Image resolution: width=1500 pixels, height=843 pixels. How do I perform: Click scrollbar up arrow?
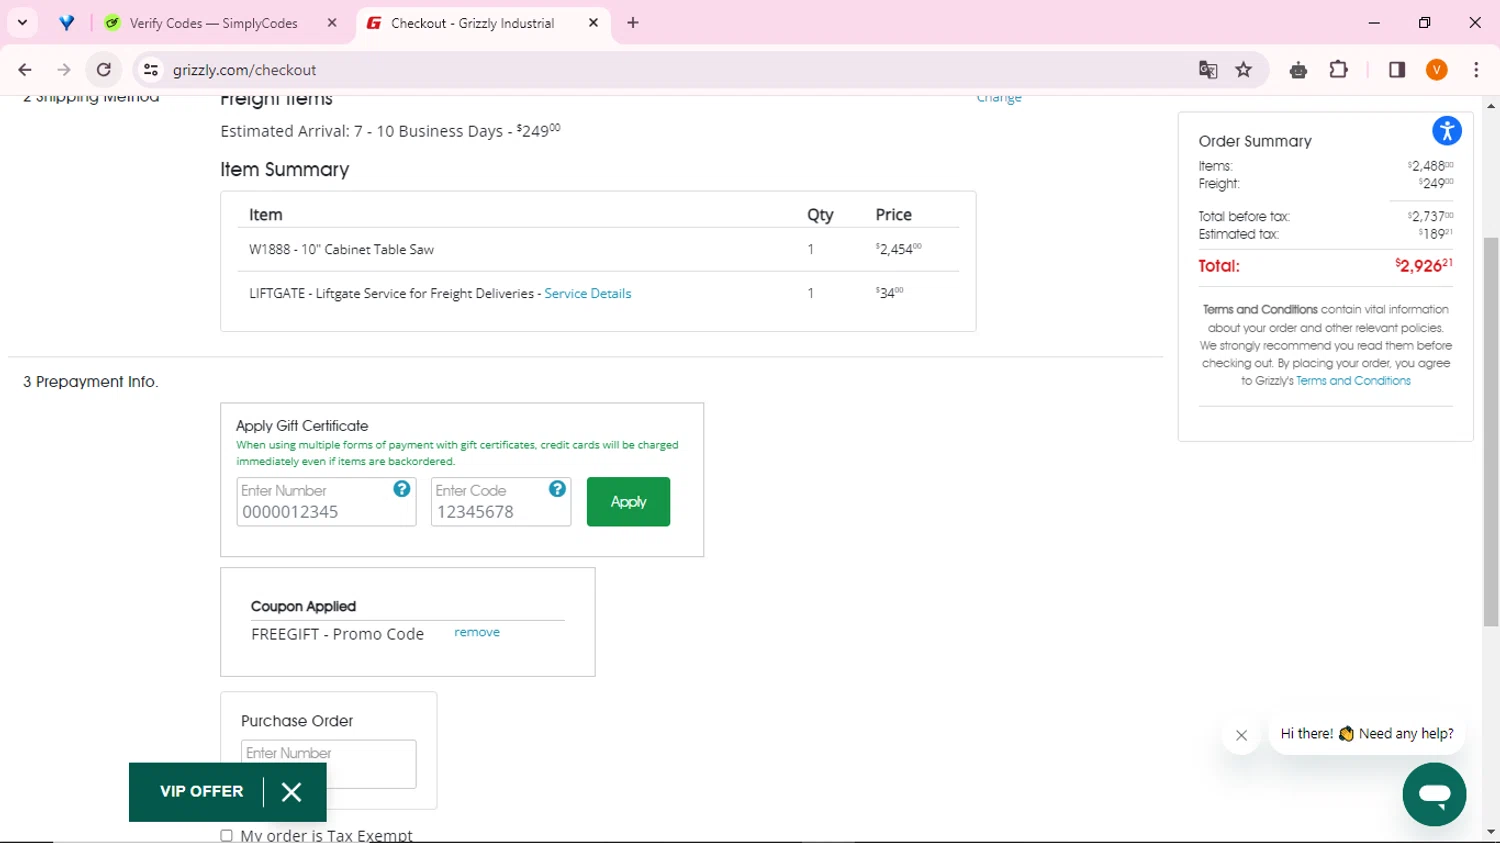tap(1491, 105)
